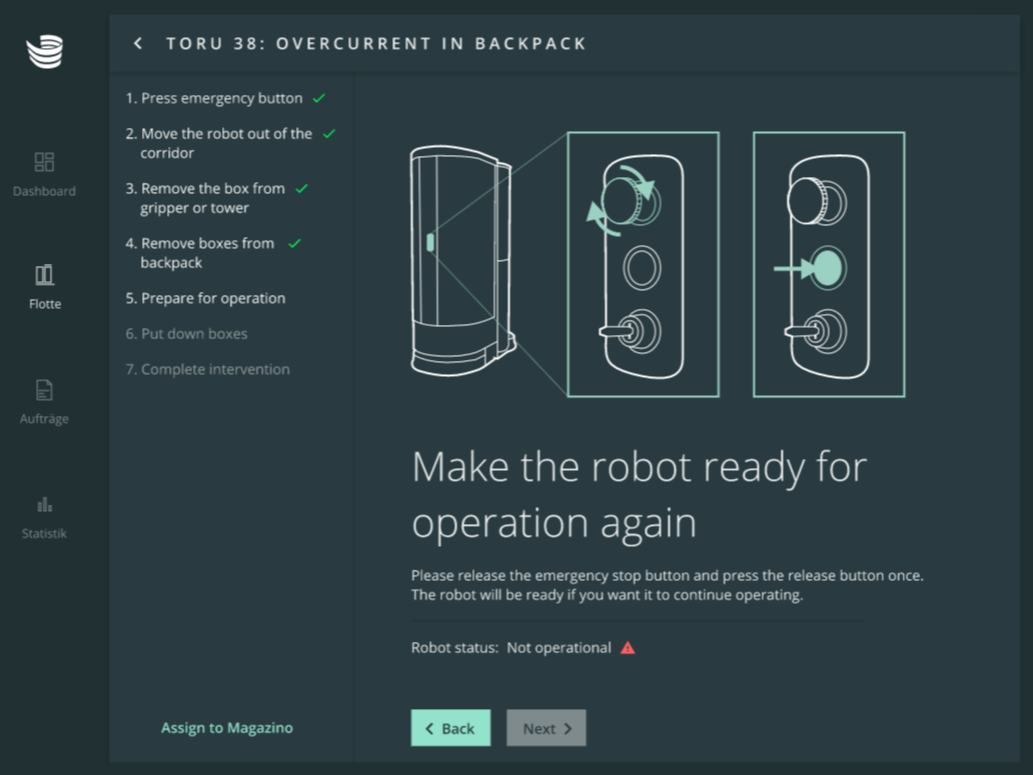Click the emergency stop release diagram thumbnail
The image size is (1033, 775).
pyautogui.click(x=643, y=264)
